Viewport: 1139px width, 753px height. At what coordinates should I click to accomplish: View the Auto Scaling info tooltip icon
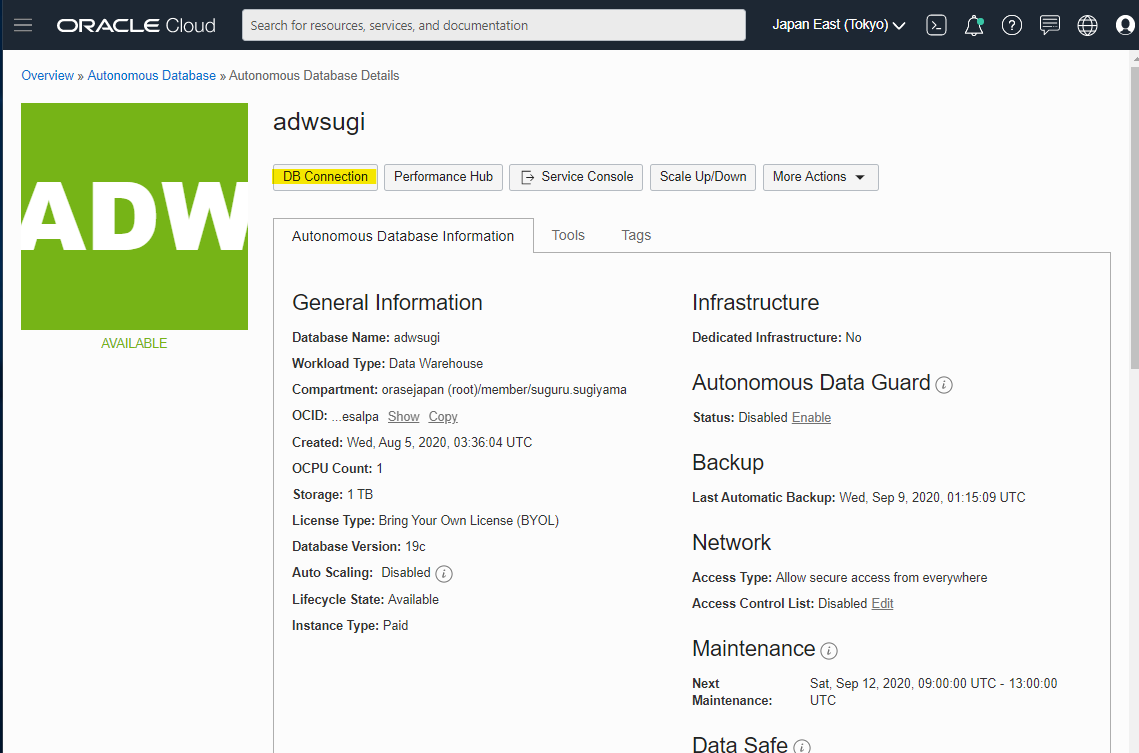[443, 573]
